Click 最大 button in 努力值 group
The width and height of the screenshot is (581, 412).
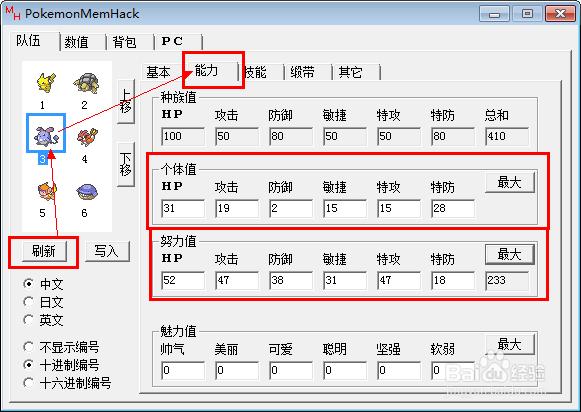(510, 254)
